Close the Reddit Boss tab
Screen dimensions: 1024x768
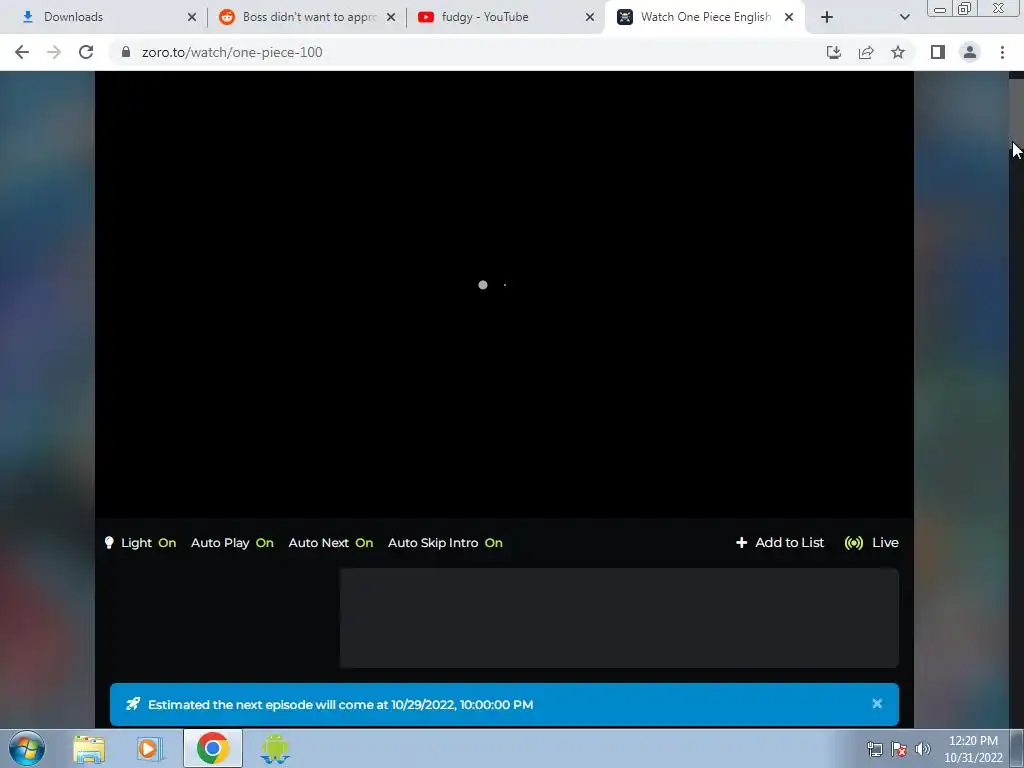point(391,17)
